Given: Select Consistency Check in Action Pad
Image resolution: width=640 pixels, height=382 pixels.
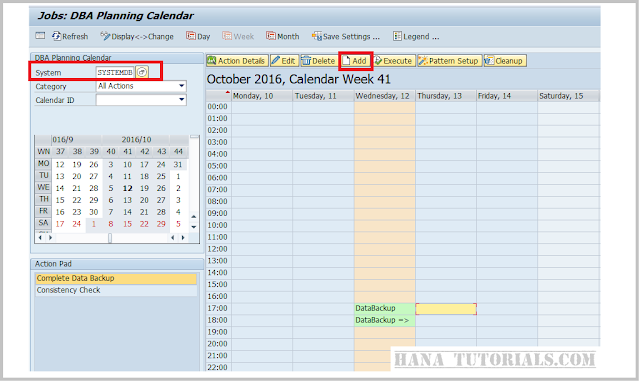Looking at the screenshot, I should 116,290.
